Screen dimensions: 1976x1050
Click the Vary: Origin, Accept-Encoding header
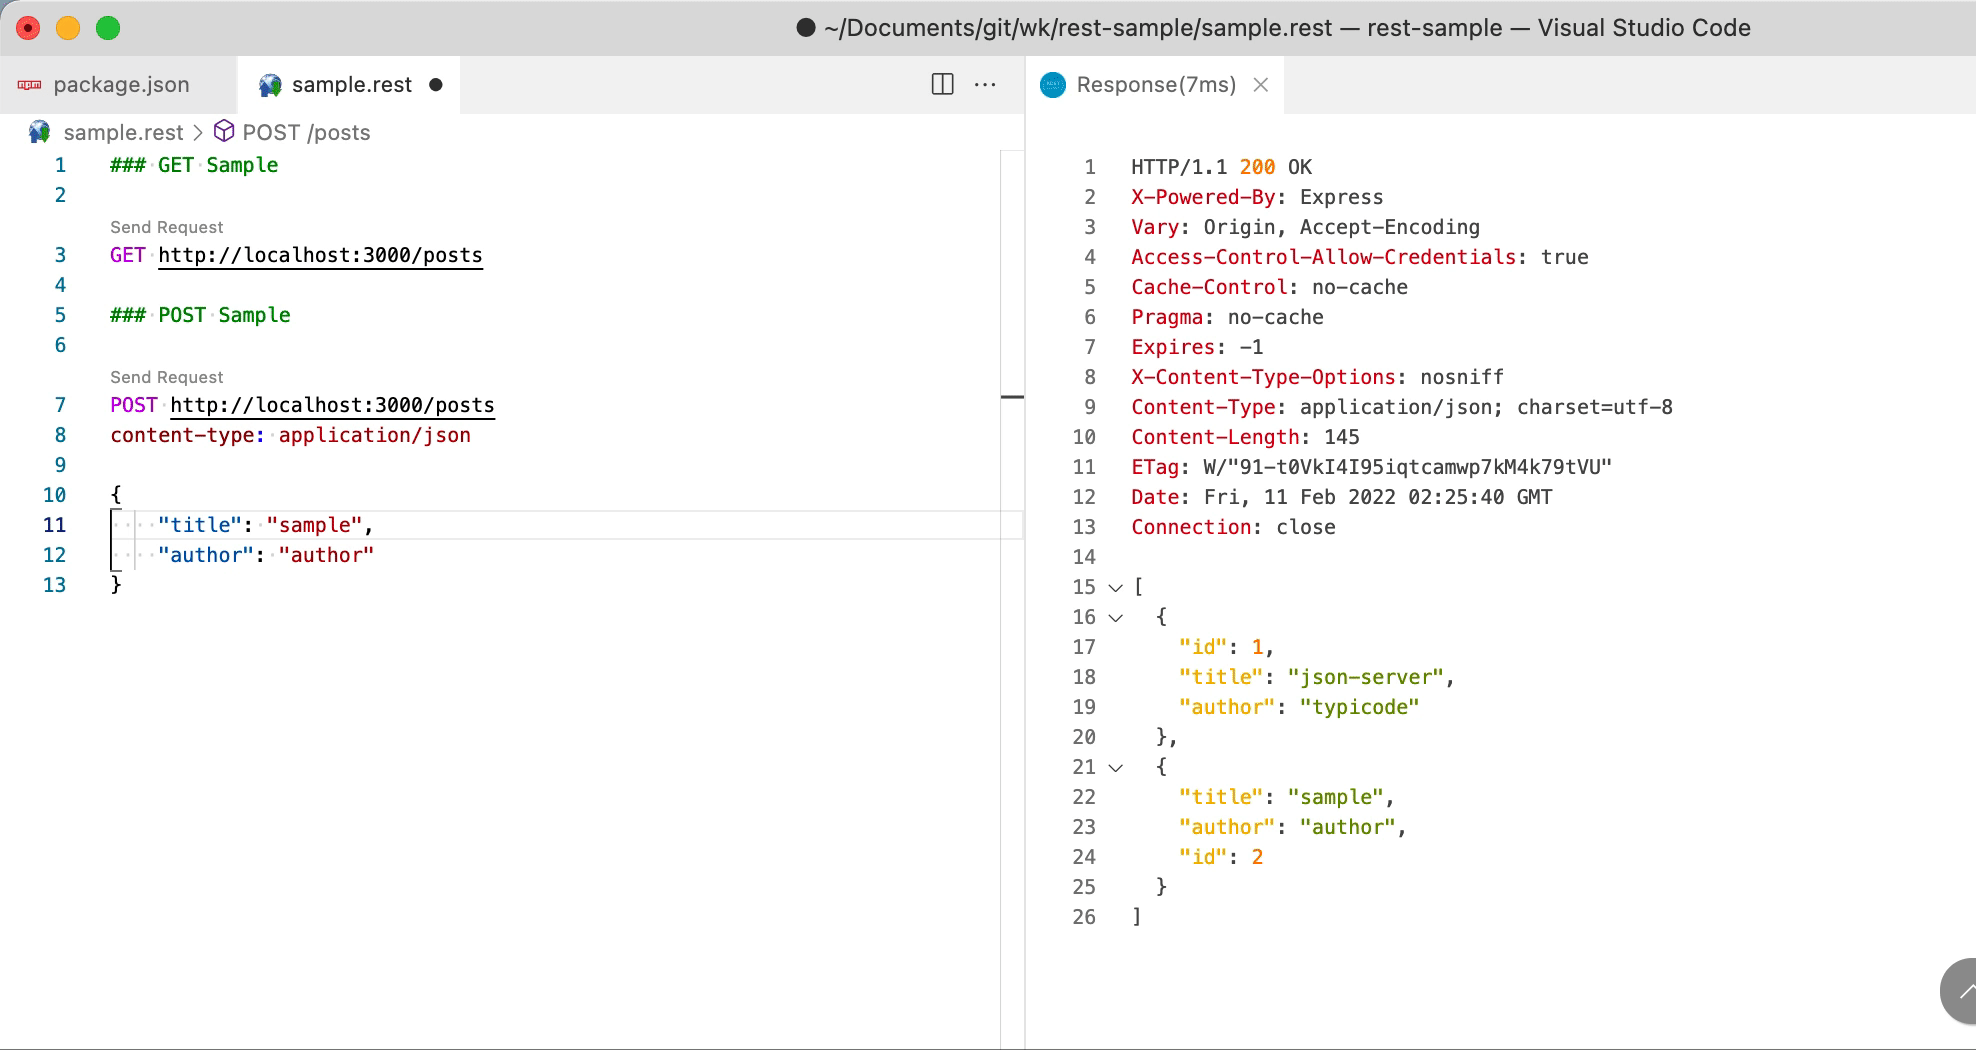[x=1305, y=227]
